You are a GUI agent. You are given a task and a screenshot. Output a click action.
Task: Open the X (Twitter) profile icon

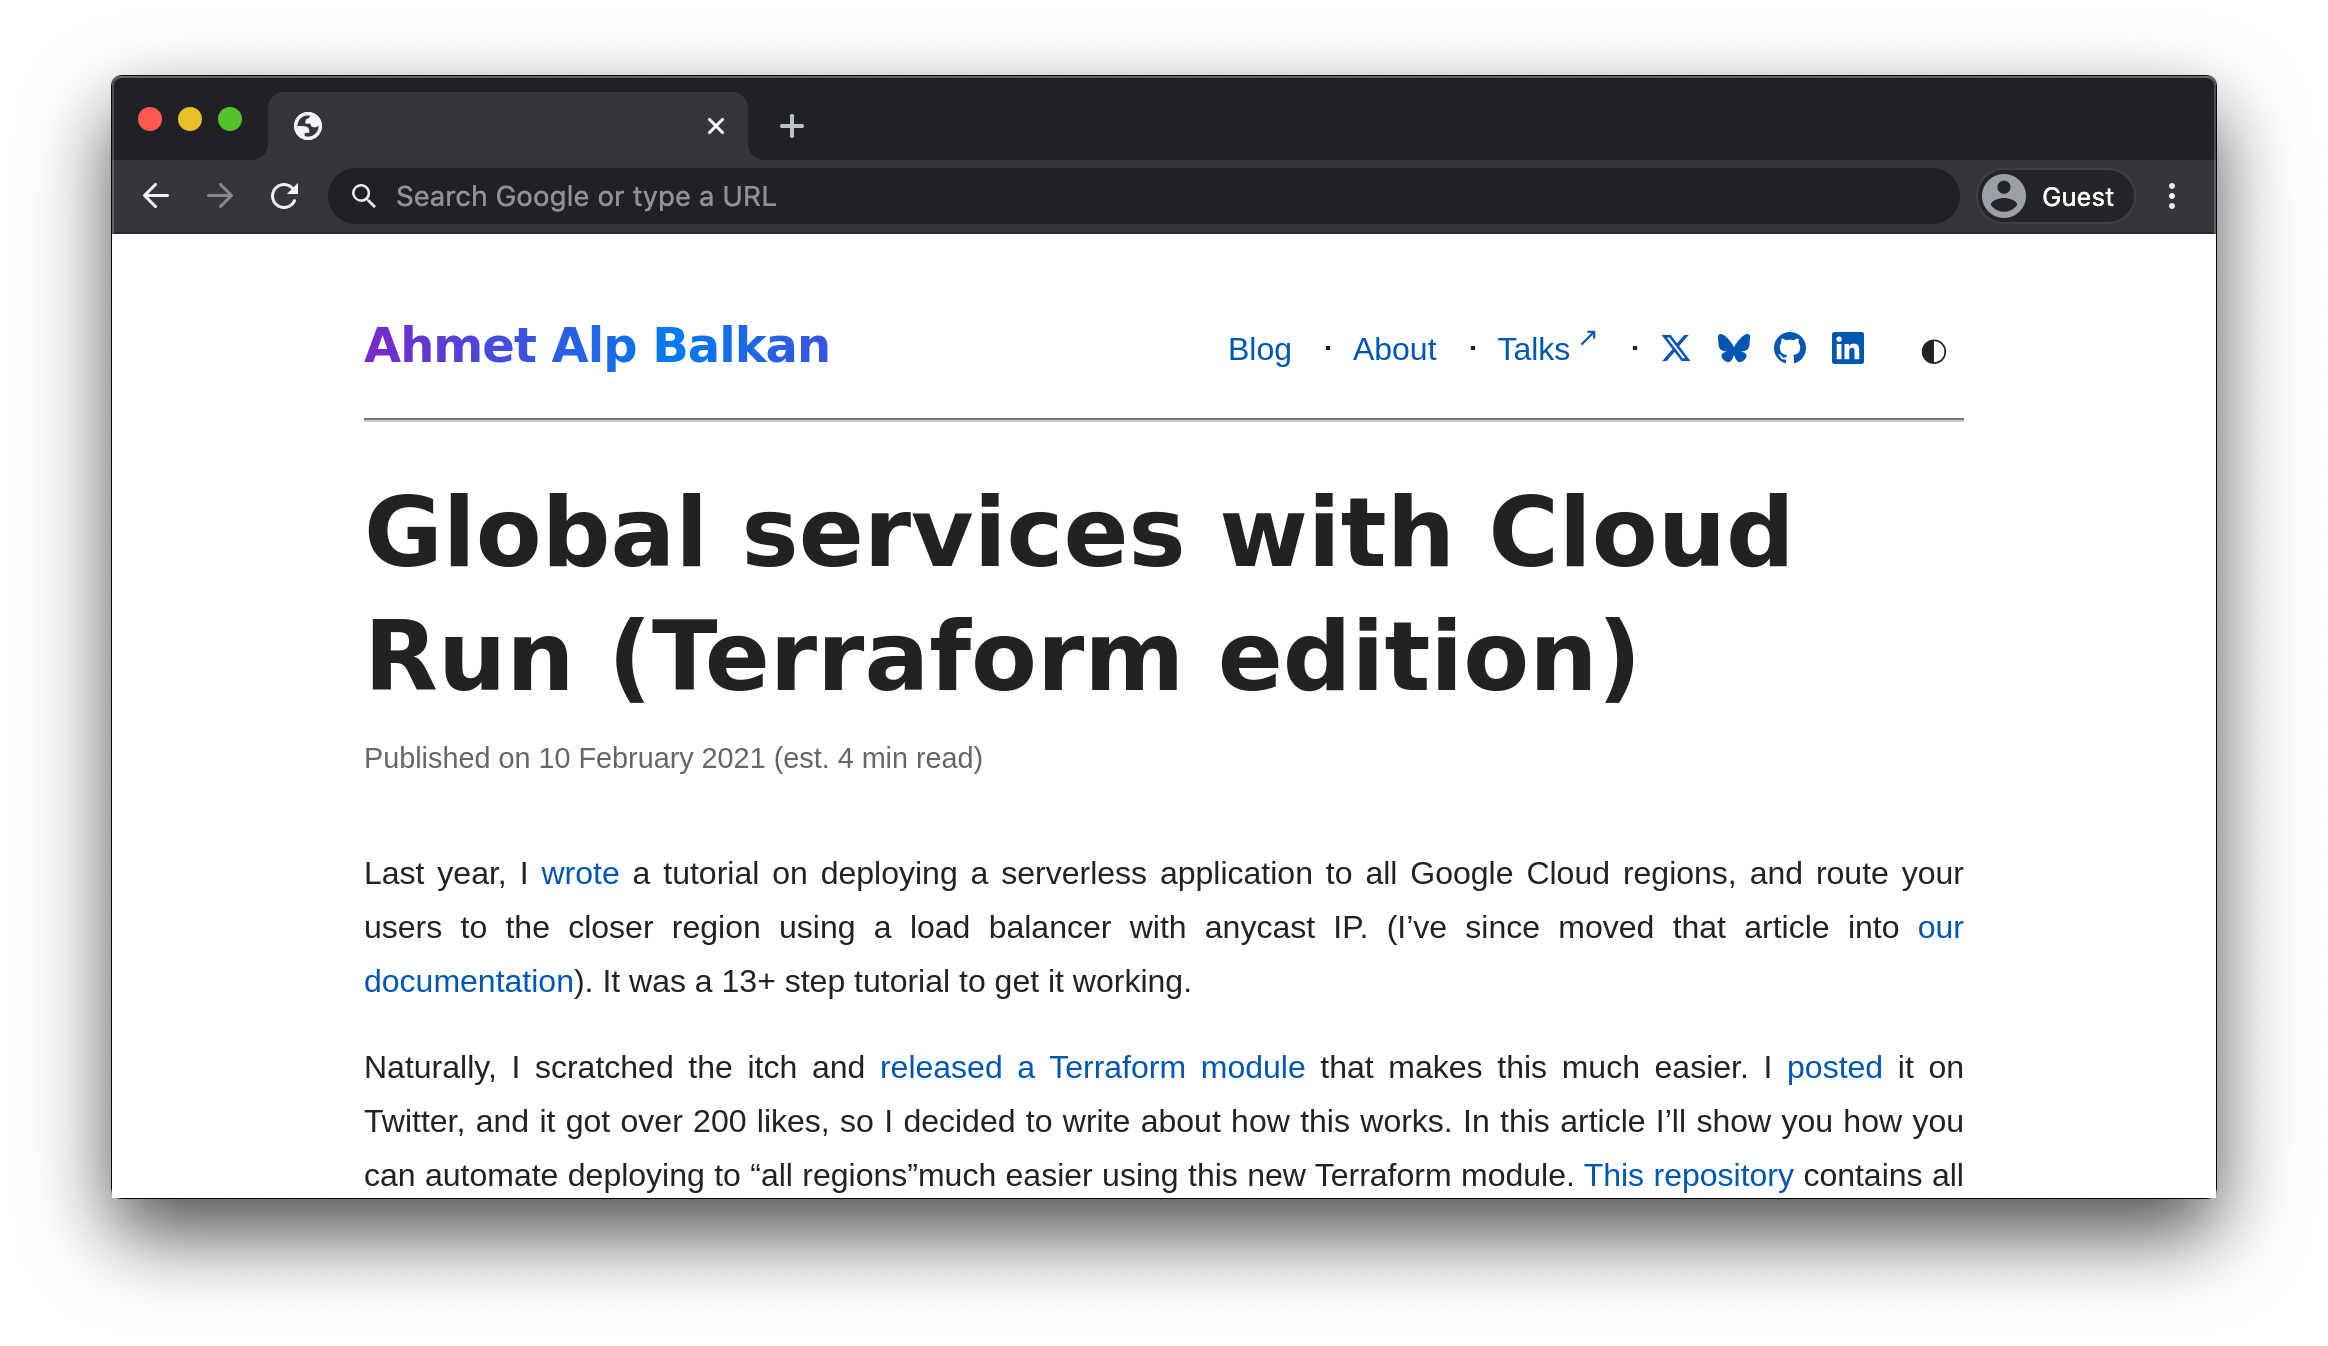[1676, 348]
